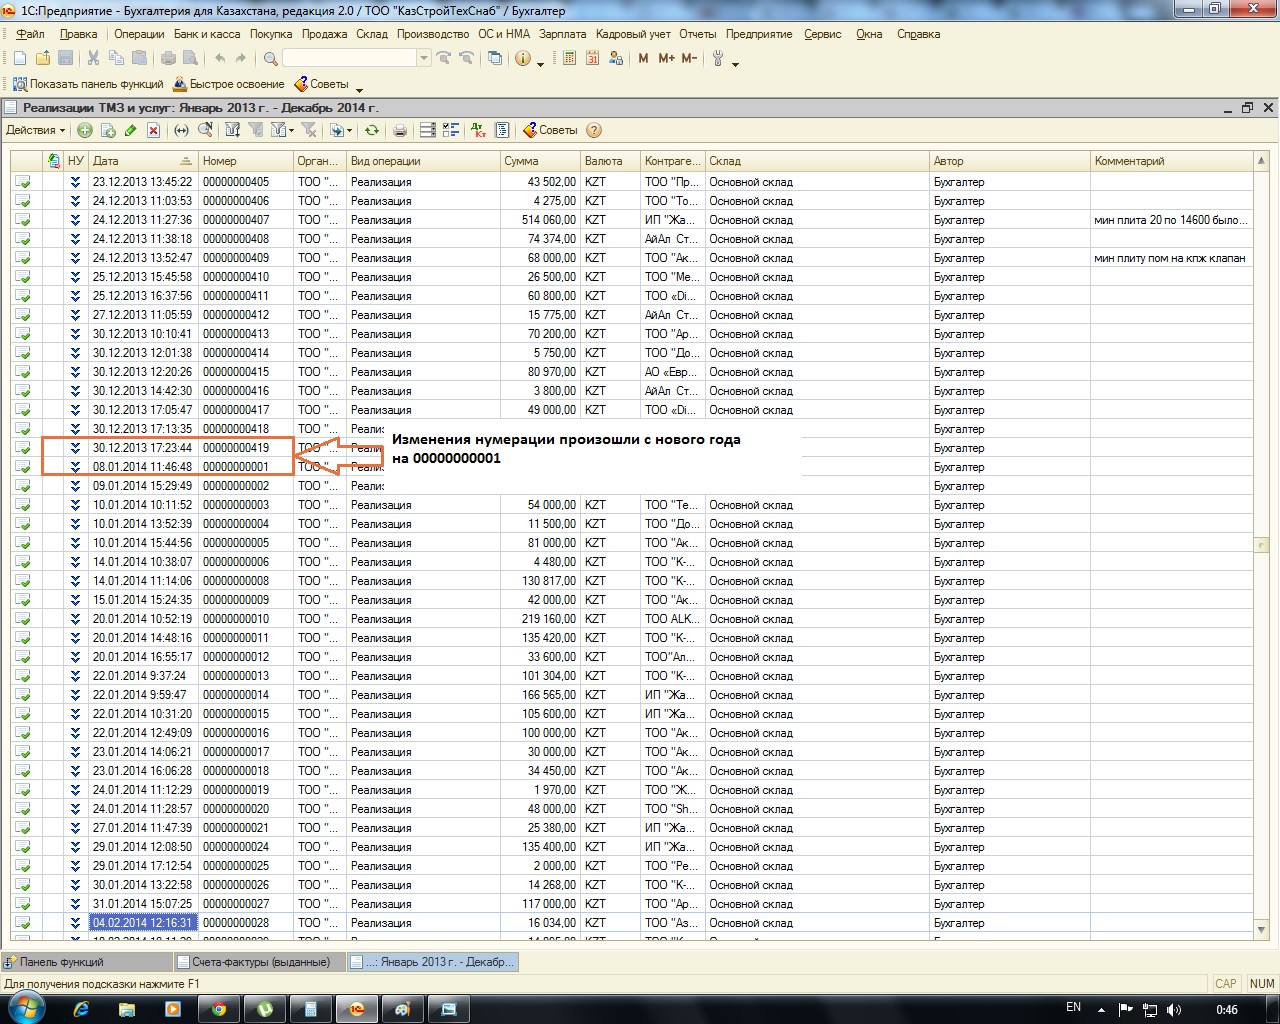Expand the Help info dropdown arrow
Image resolution: width=1280 pixels, height=1024 pixels.
pos(541,64)
